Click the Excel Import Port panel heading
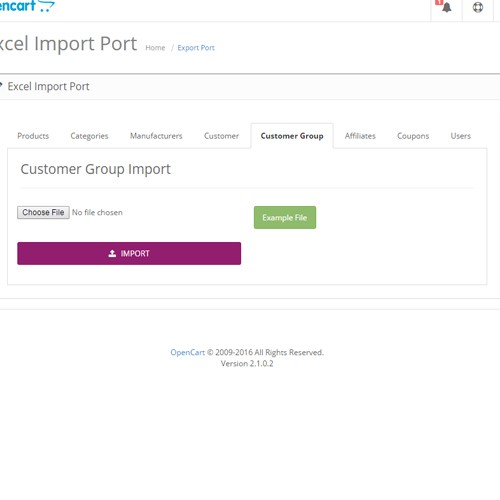The image size is (500, 500). pyautogui.click(x=48, y=86)
